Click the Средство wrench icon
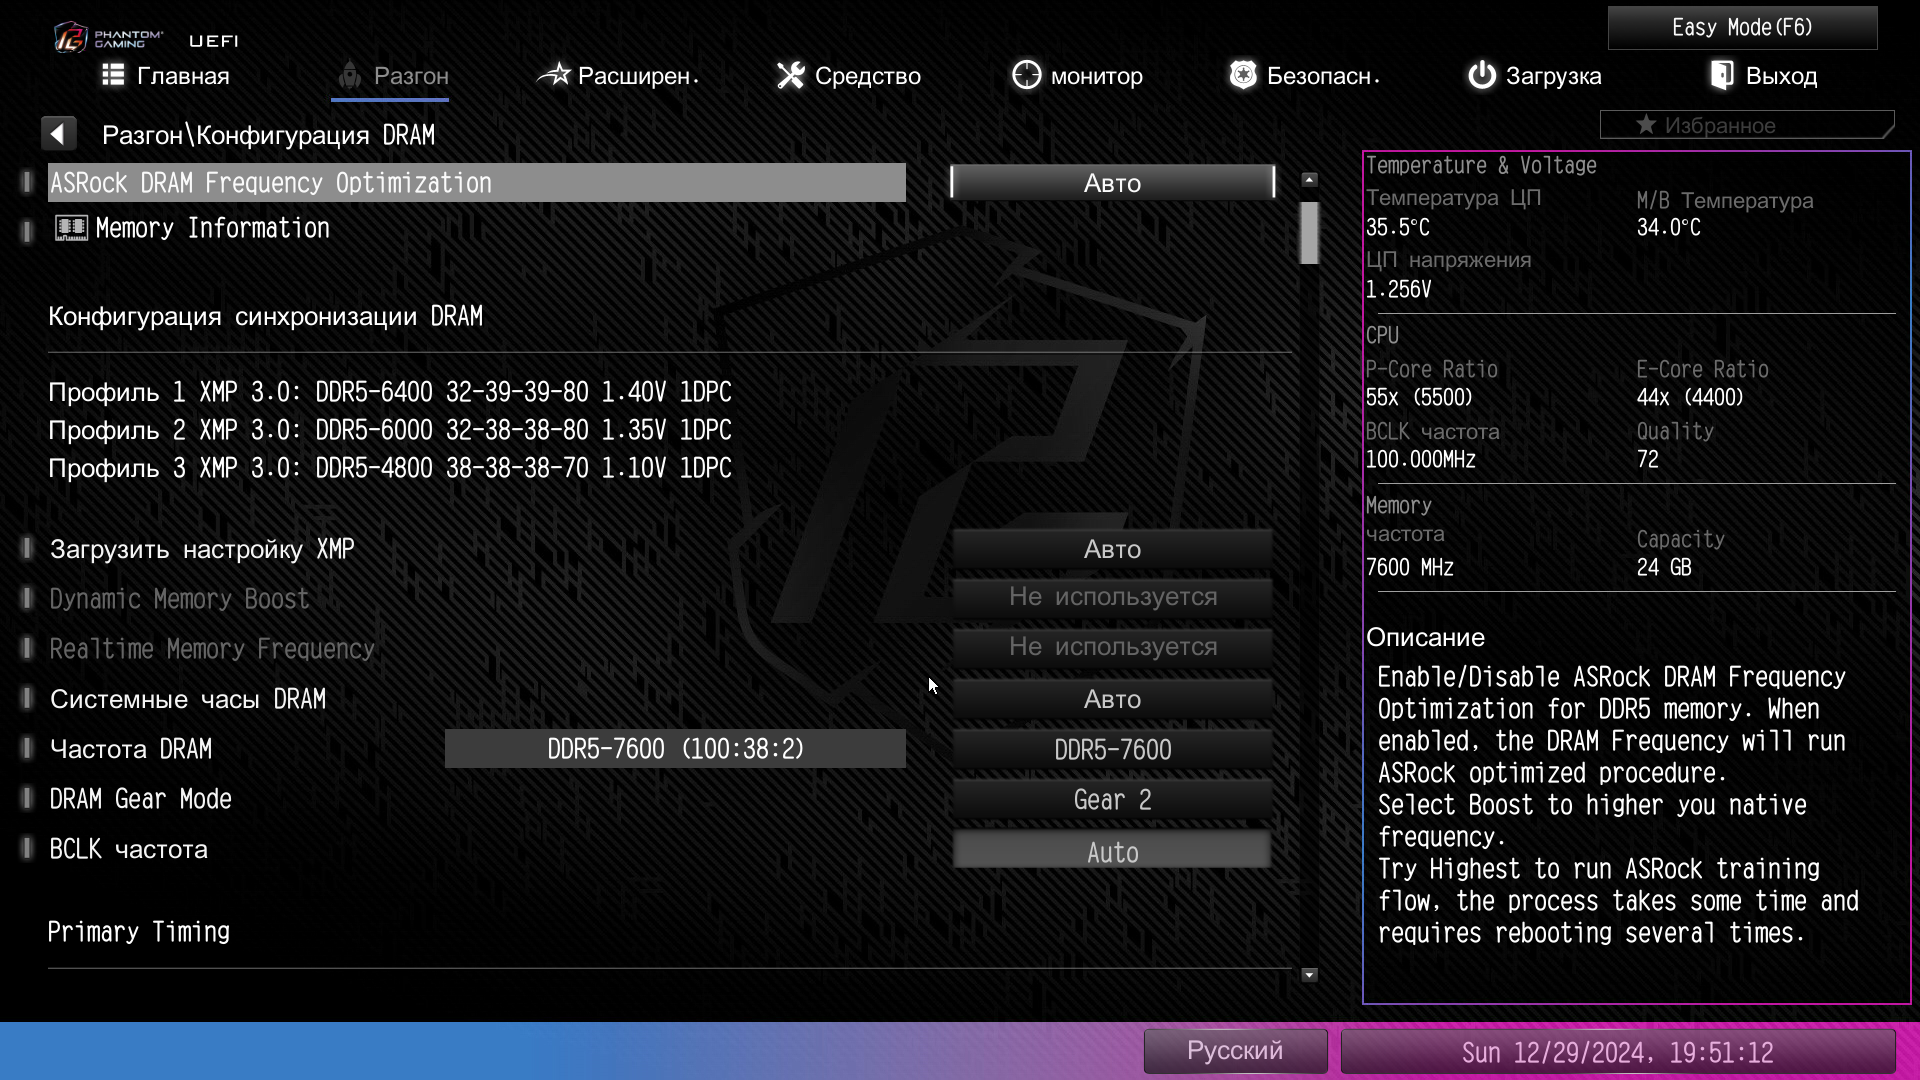 point(790,75)
